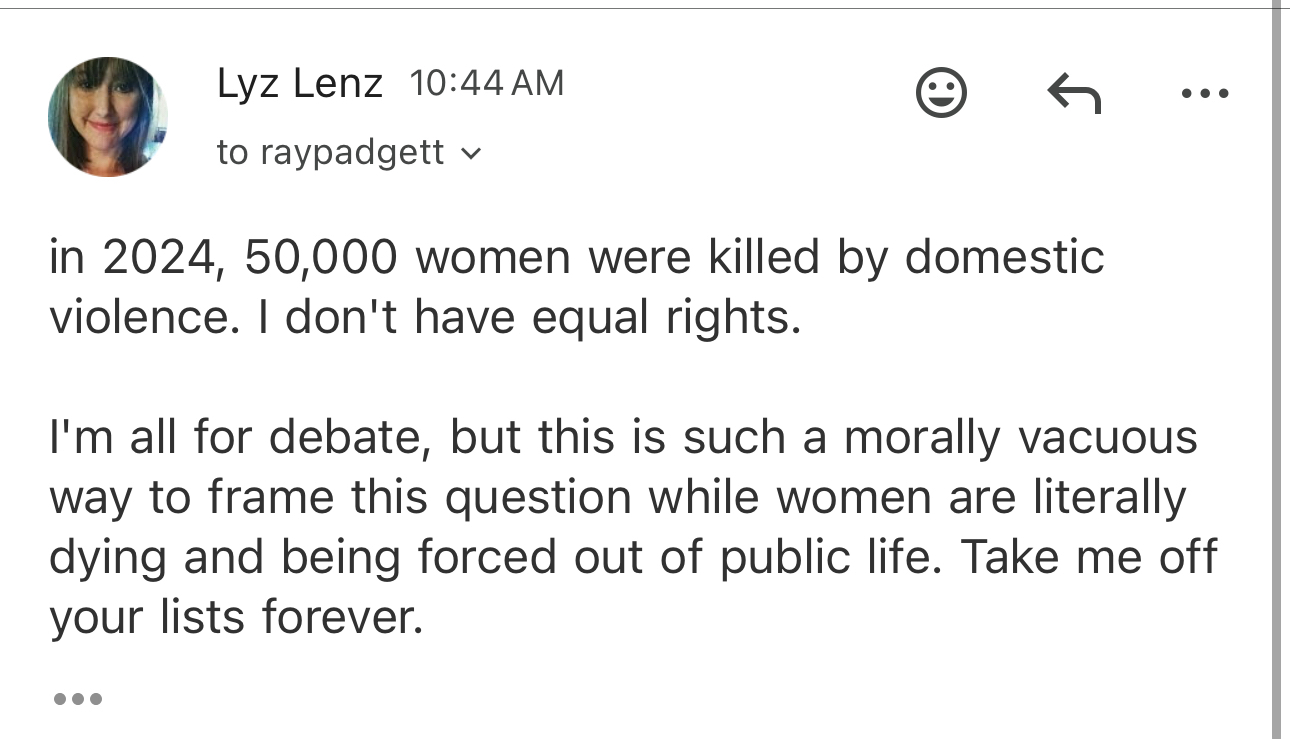1290x739 pixels.
Task: Click the reply arrow icon
Action: click(1073, 94)
